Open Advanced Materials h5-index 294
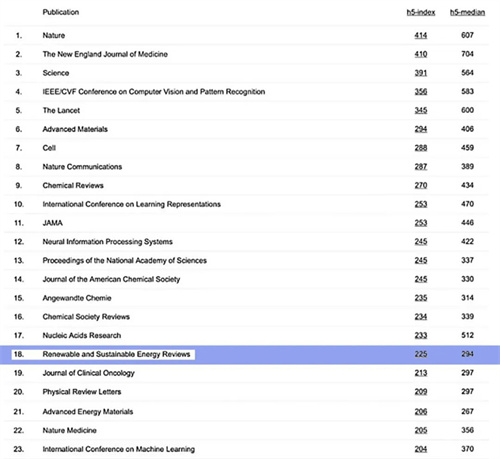The height and width of the screenshot is (459, 500). pos(421,129)
